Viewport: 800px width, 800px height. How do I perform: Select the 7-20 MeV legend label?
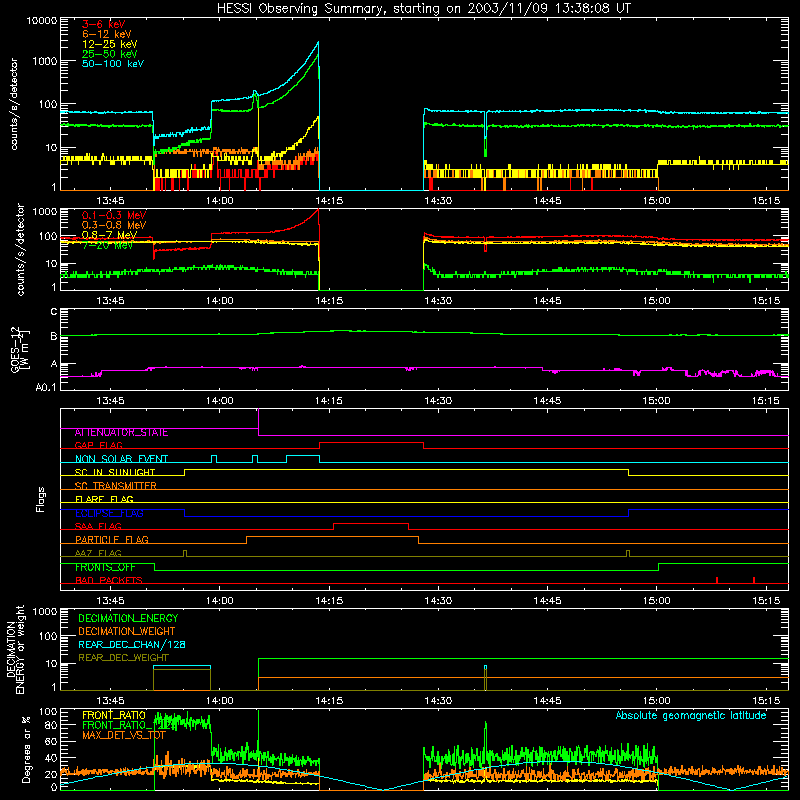pyautogui.click(x=107, y=245)
